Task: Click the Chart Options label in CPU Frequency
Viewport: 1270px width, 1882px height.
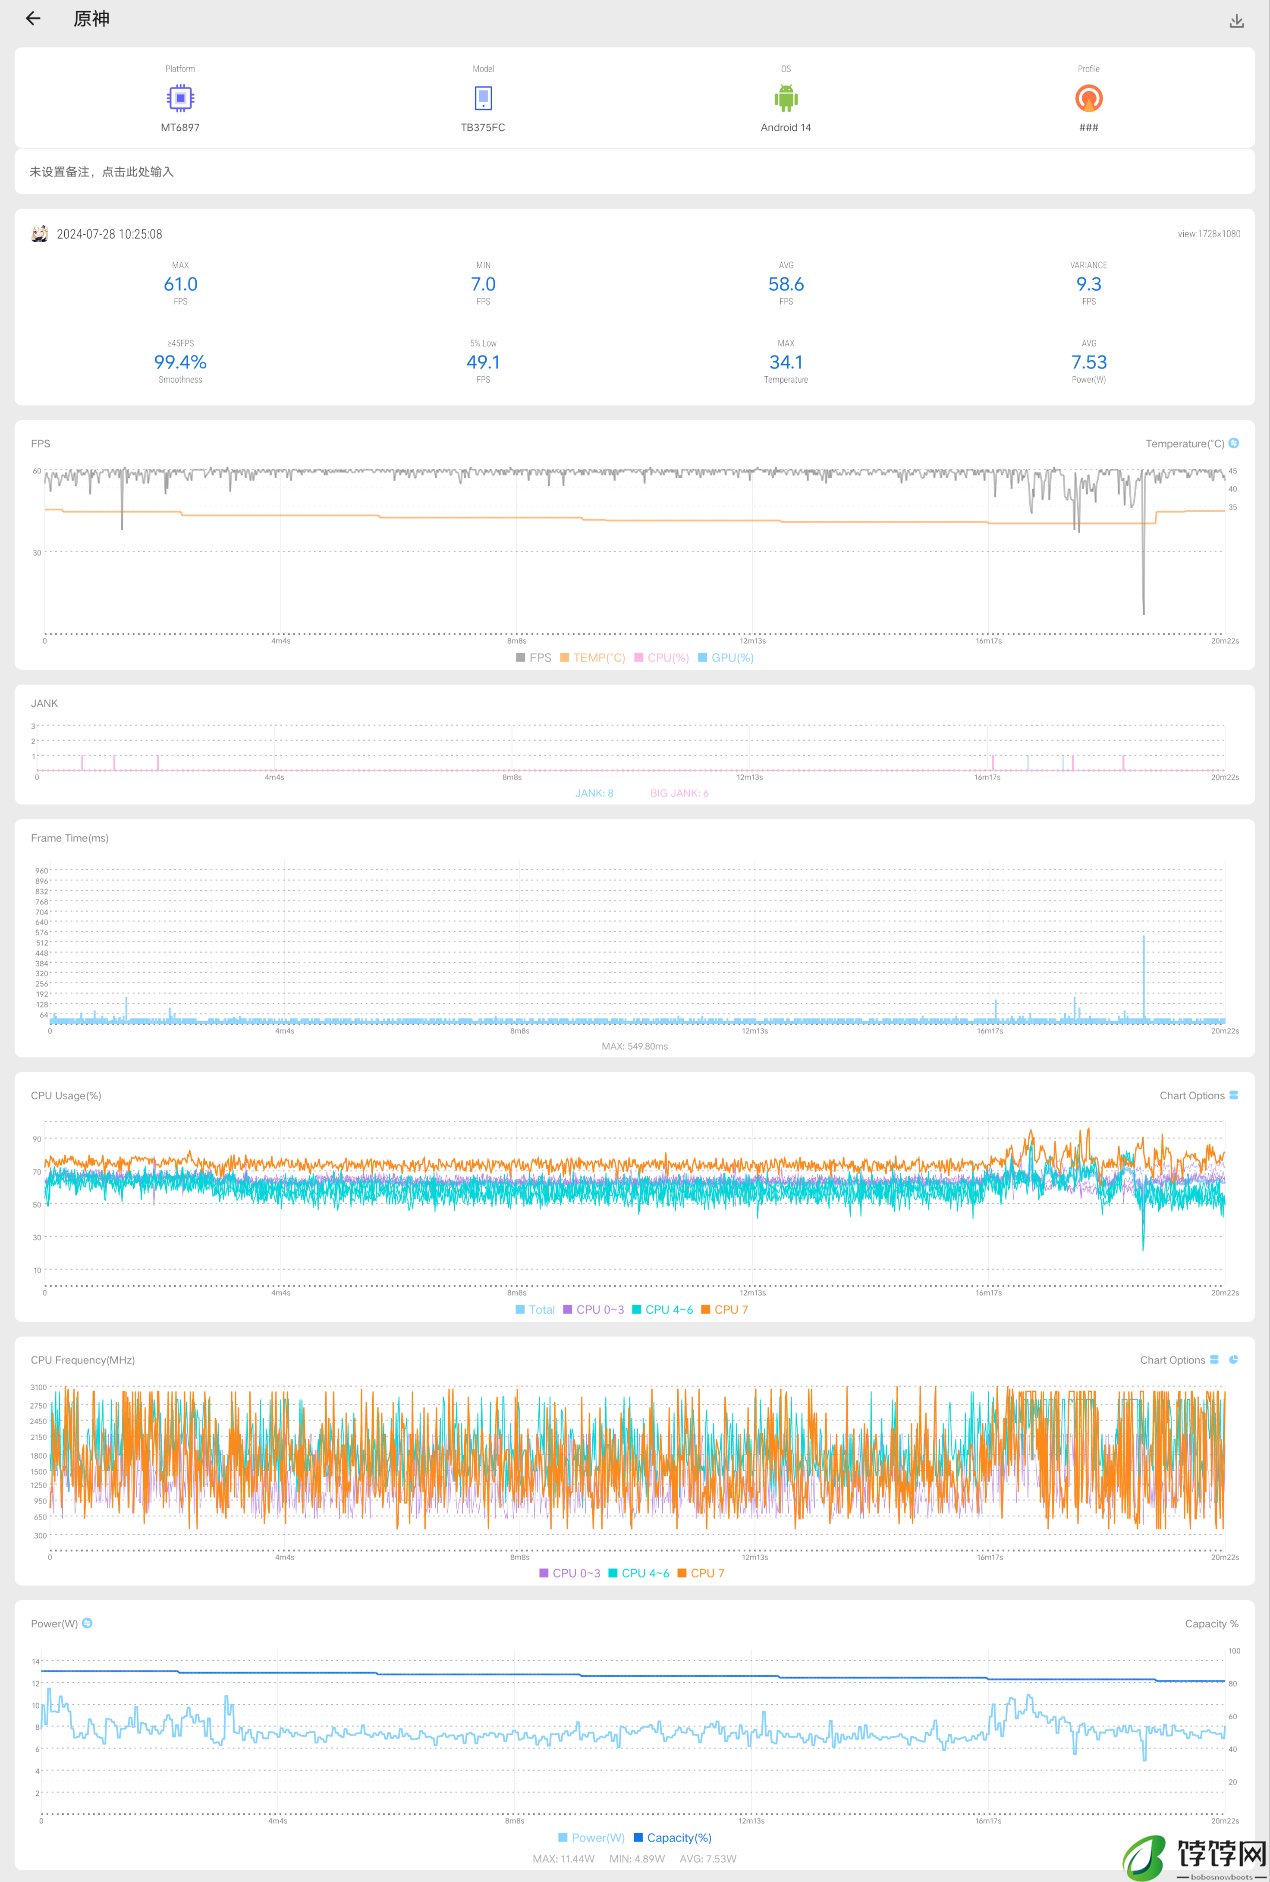Action: [1173, 1360]
